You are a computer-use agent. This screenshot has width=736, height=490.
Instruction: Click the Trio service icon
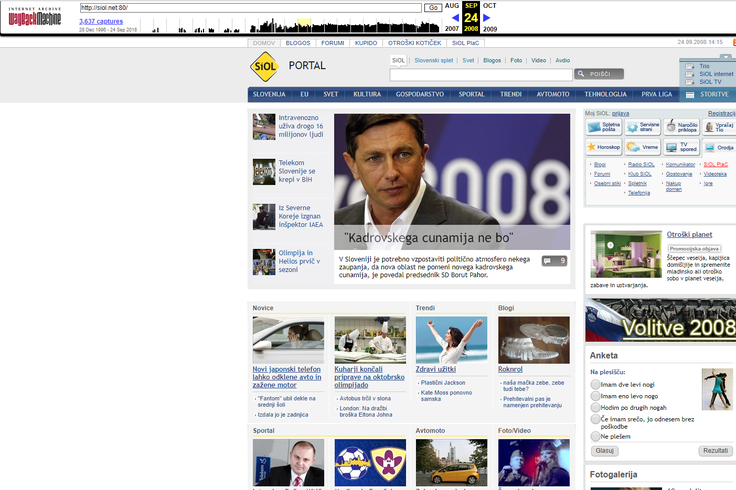pos(690,66)
